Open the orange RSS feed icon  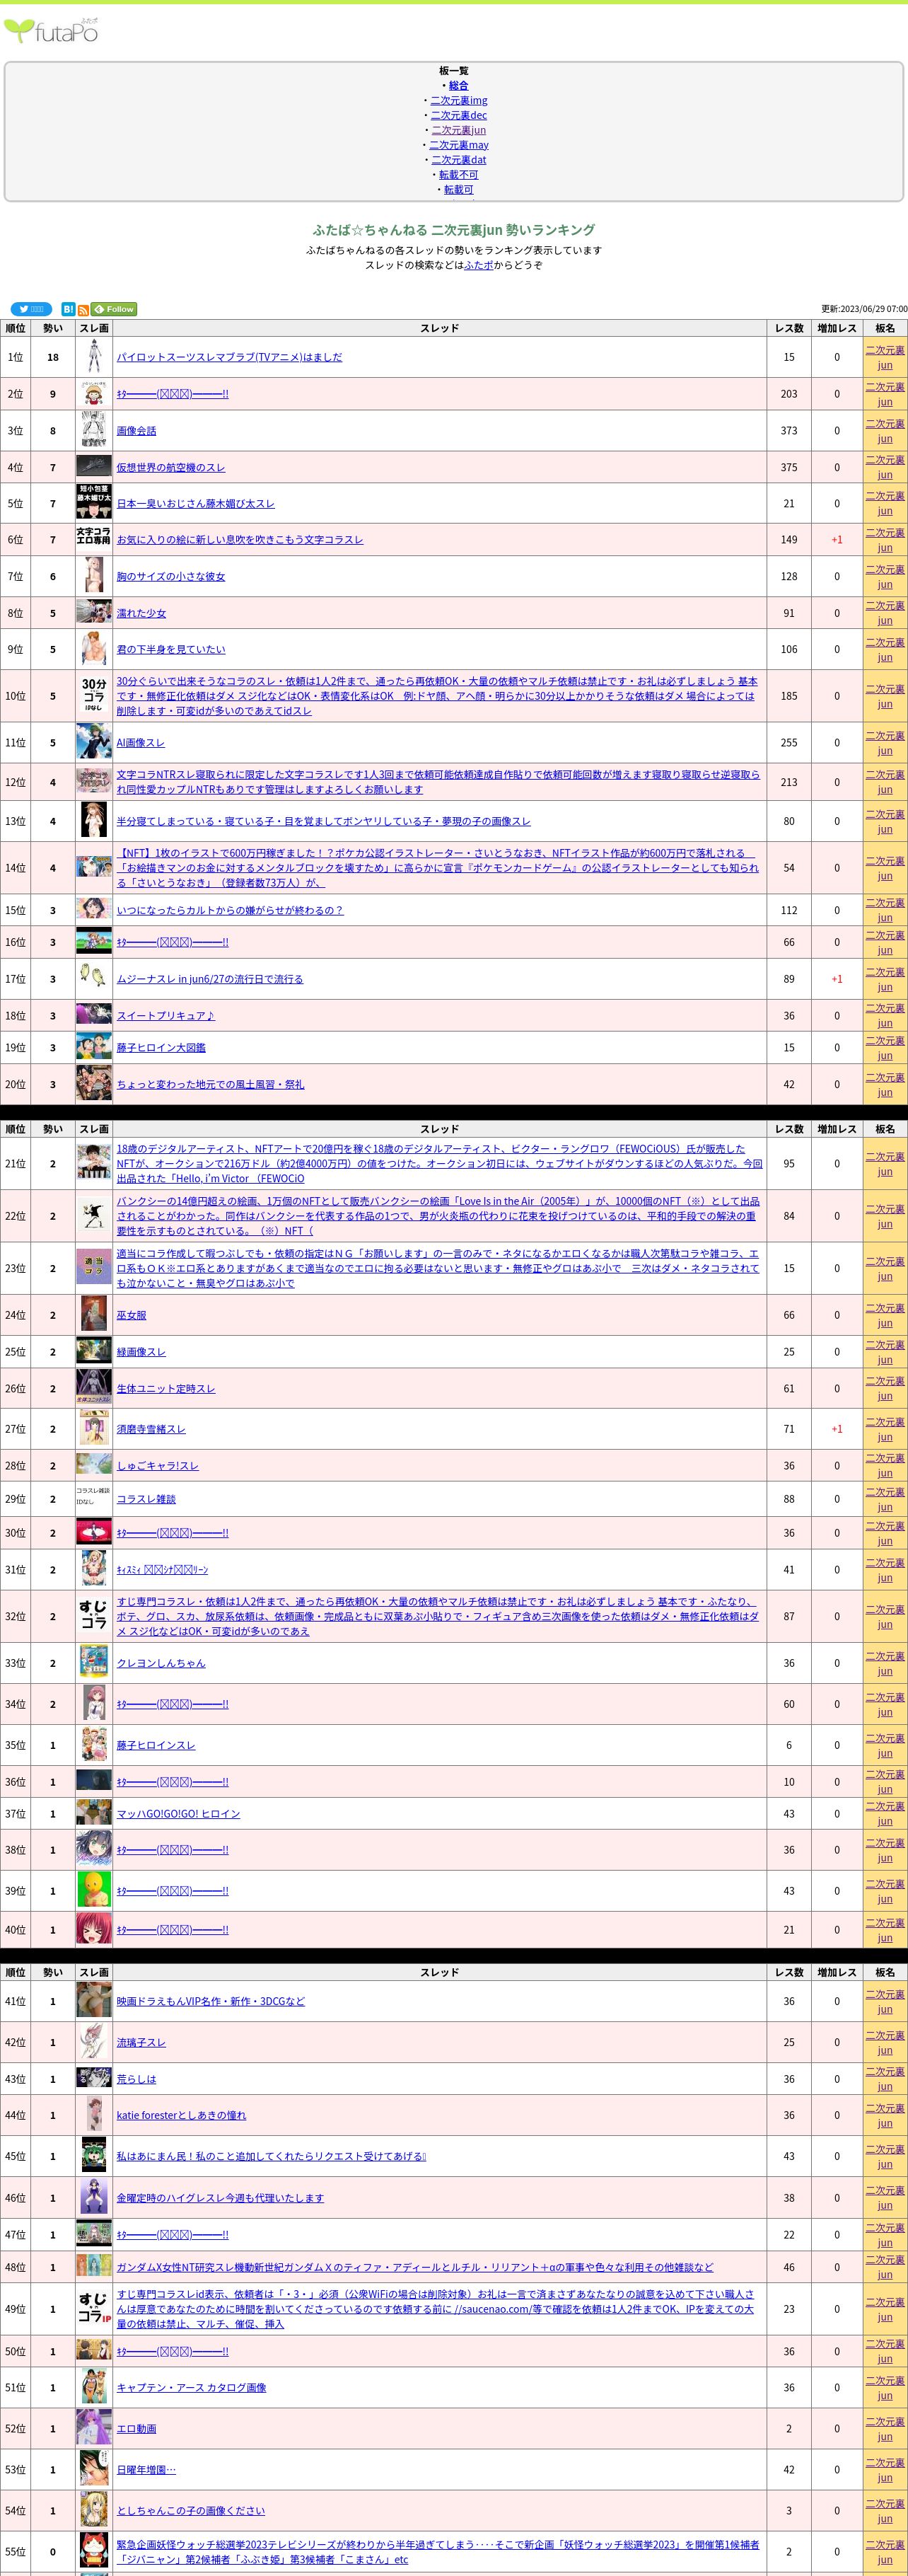pyautogui.click(x=83, y=310)
